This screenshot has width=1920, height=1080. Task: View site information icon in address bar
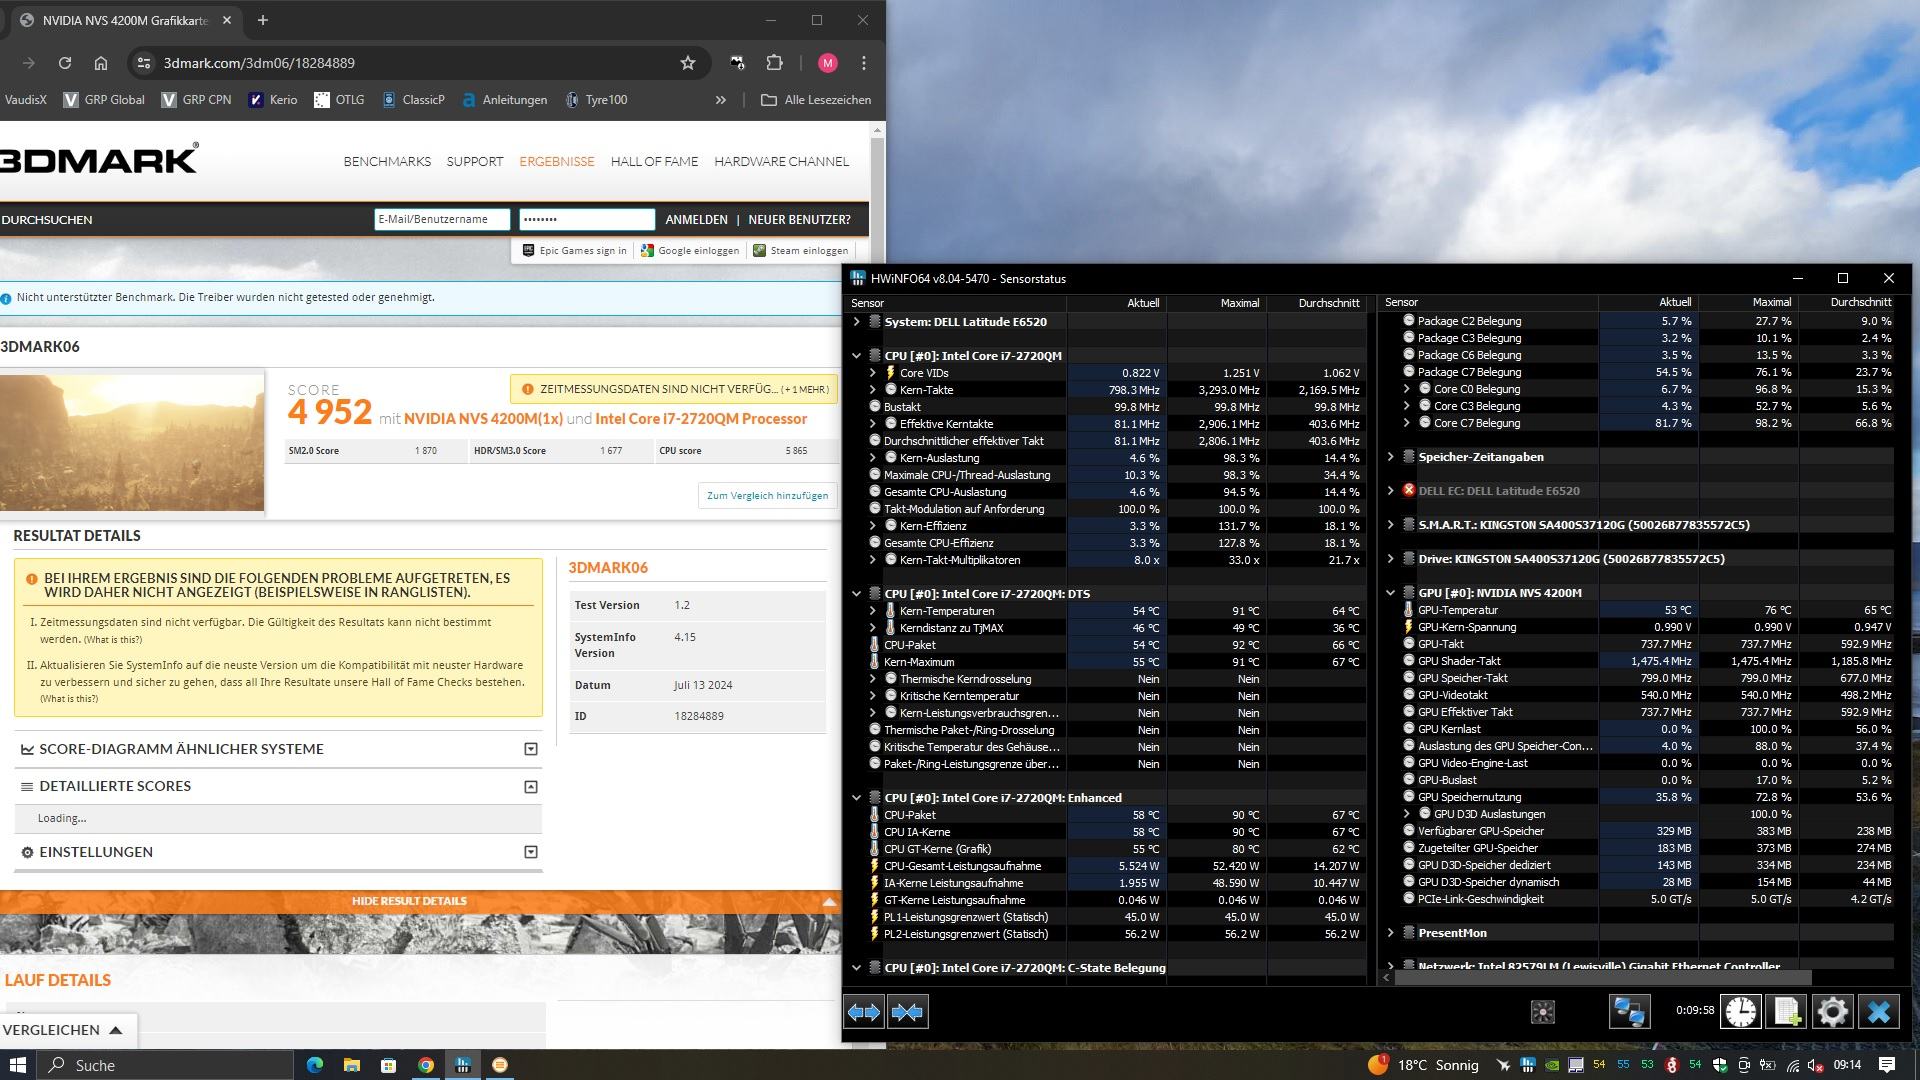pyautogui.click(x=144, y=63)
